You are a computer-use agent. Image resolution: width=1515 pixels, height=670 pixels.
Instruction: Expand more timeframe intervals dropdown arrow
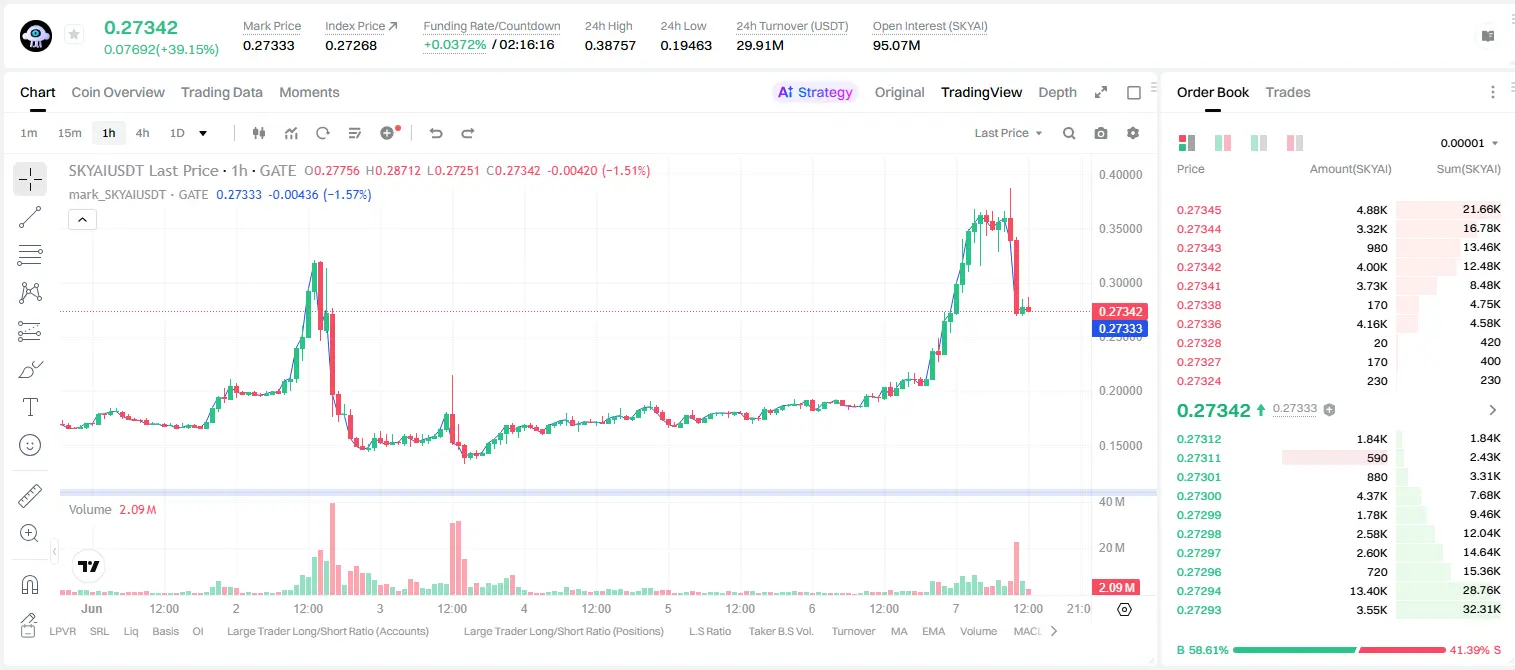coord(203,133)
